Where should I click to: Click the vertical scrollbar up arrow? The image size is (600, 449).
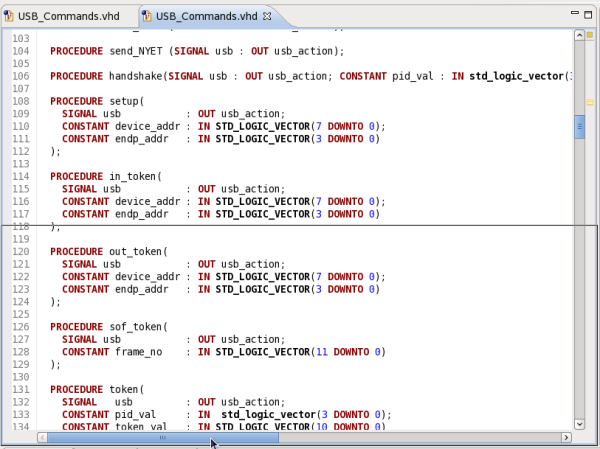(x=579, y=36)
